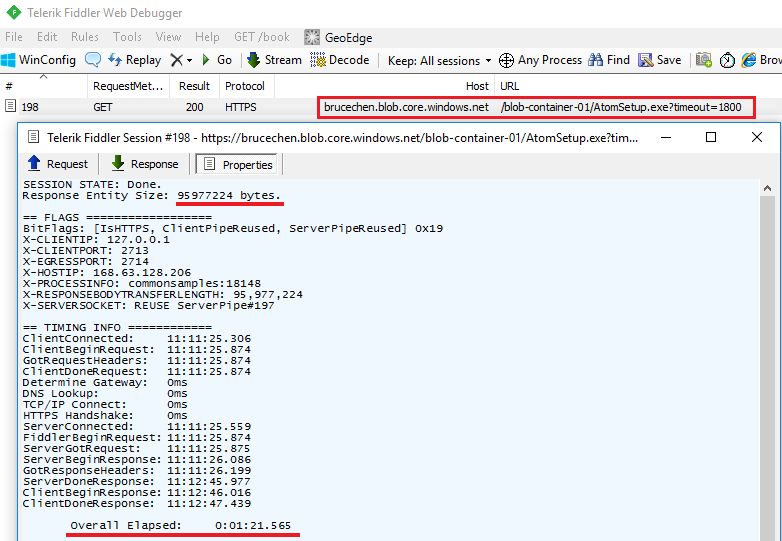
Task: Click the Overall Elapsed time line
Action: [181, 526]
